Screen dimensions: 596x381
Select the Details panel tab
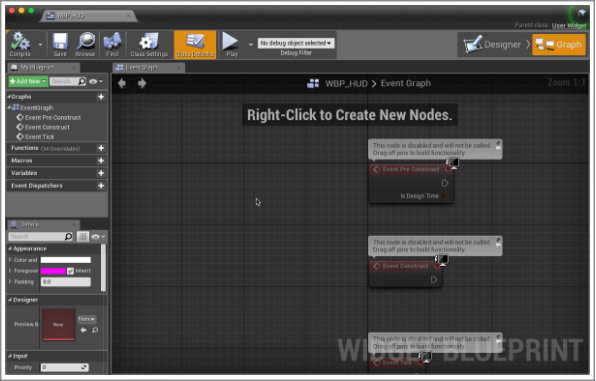43,225
